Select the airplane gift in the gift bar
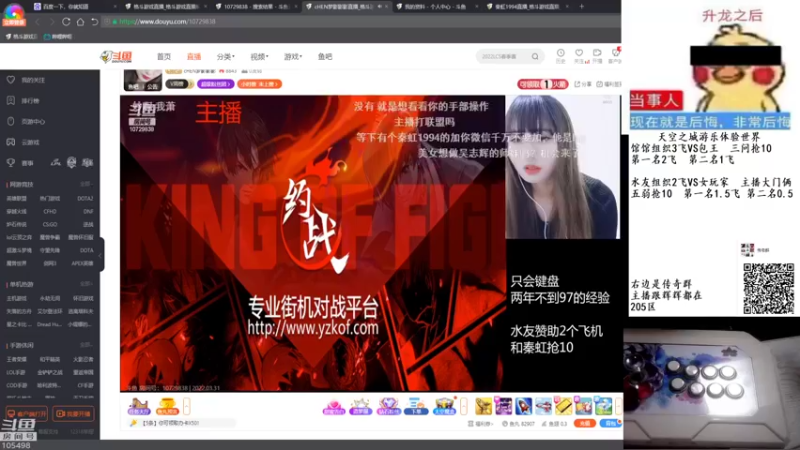Image resolution: width=800 pixels, height=450 pixels. 543,407
